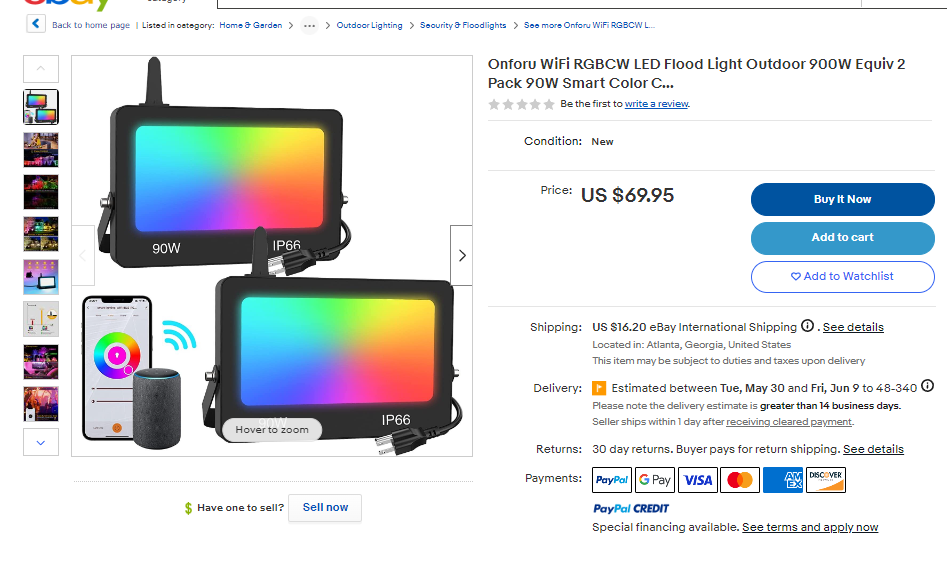This screenshot has height=571, width=947.
Task: Move thumbnail list up with top chevron
Action: click(41, 69)
